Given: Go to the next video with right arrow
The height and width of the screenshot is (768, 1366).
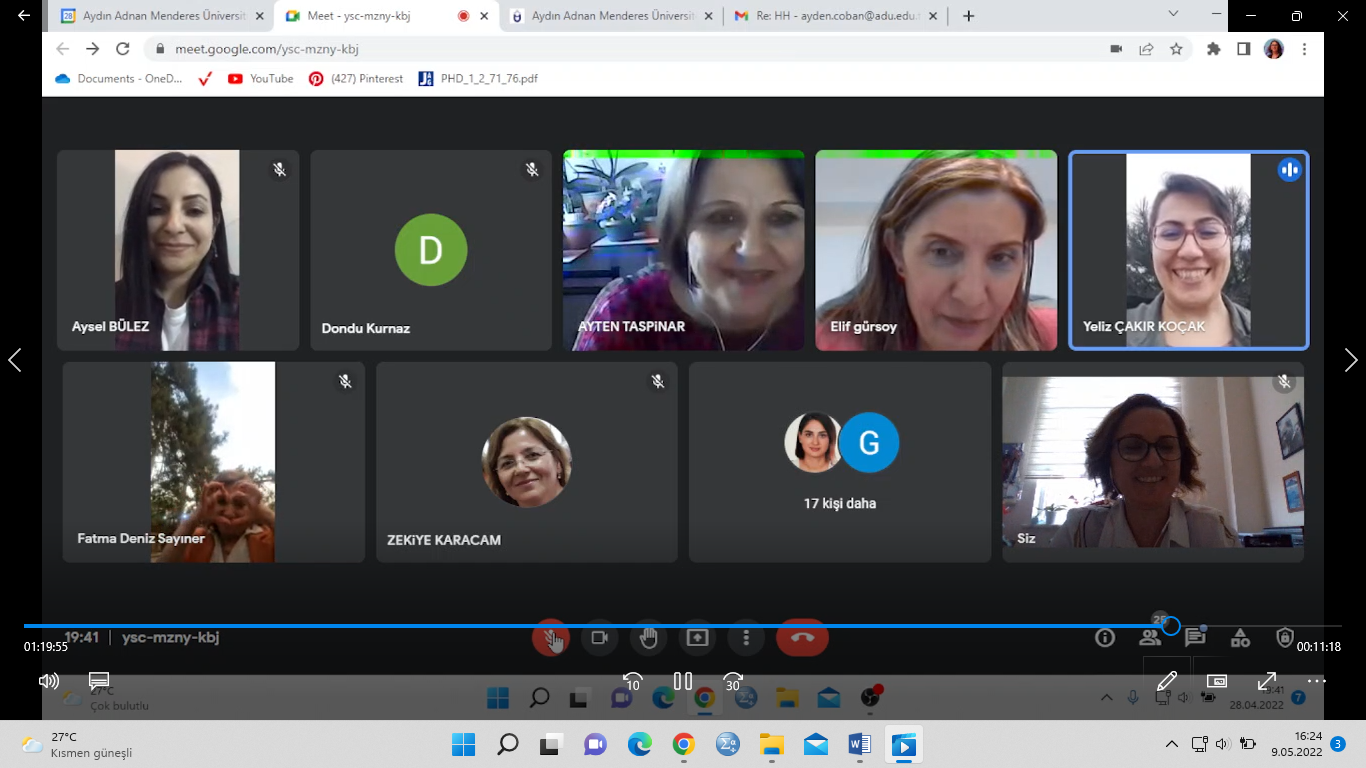Looking at the screenshot, I should [1351, 360].
